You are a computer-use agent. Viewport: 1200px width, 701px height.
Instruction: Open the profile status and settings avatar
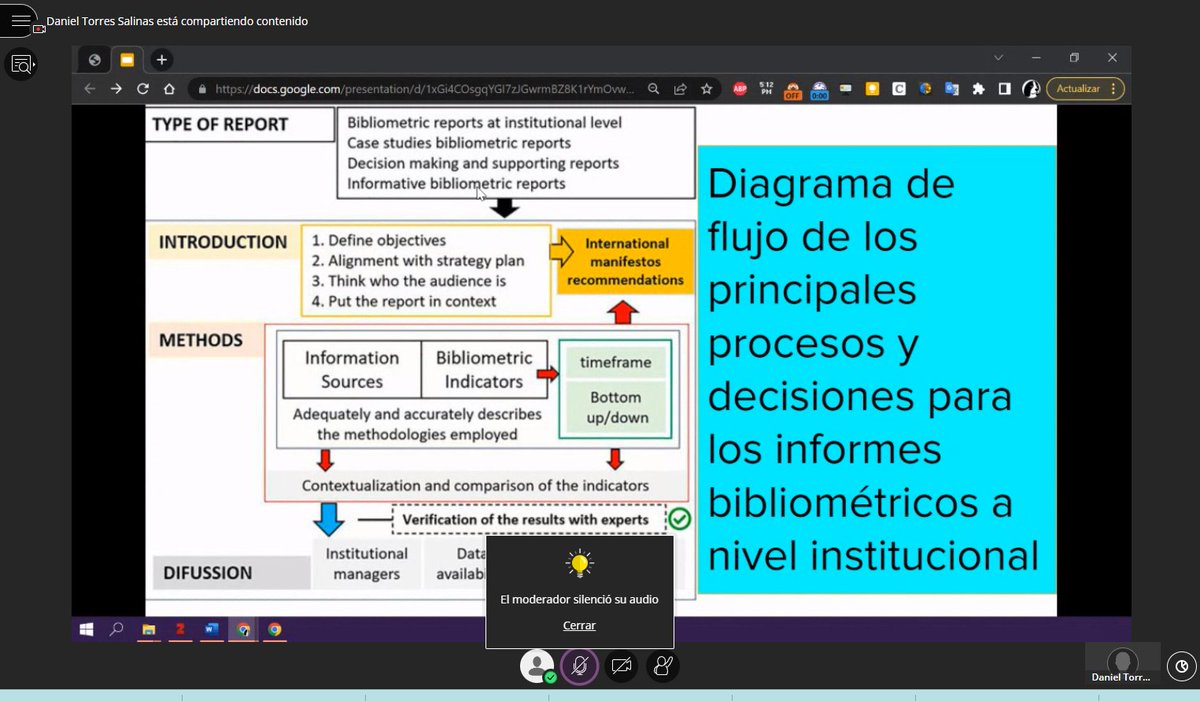click(538, 666)
